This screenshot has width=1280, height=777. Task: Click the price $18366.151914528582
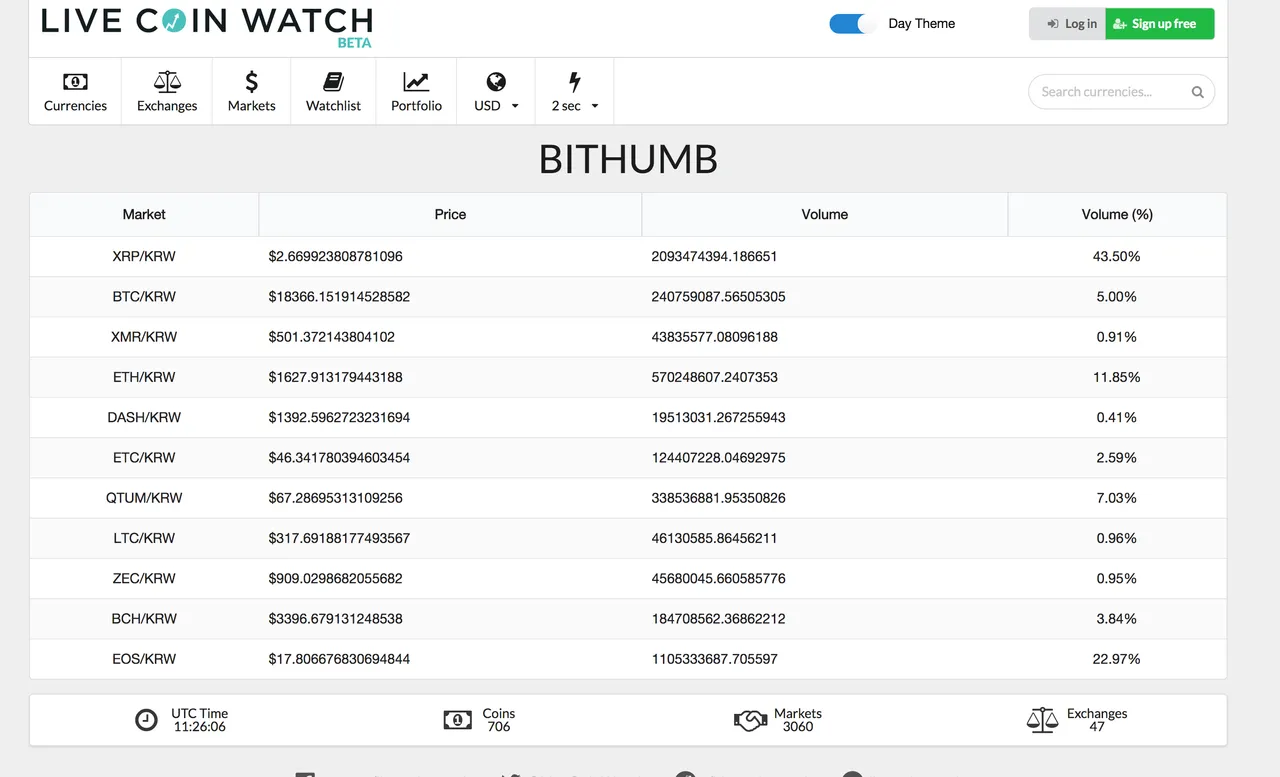click(339, 297)
